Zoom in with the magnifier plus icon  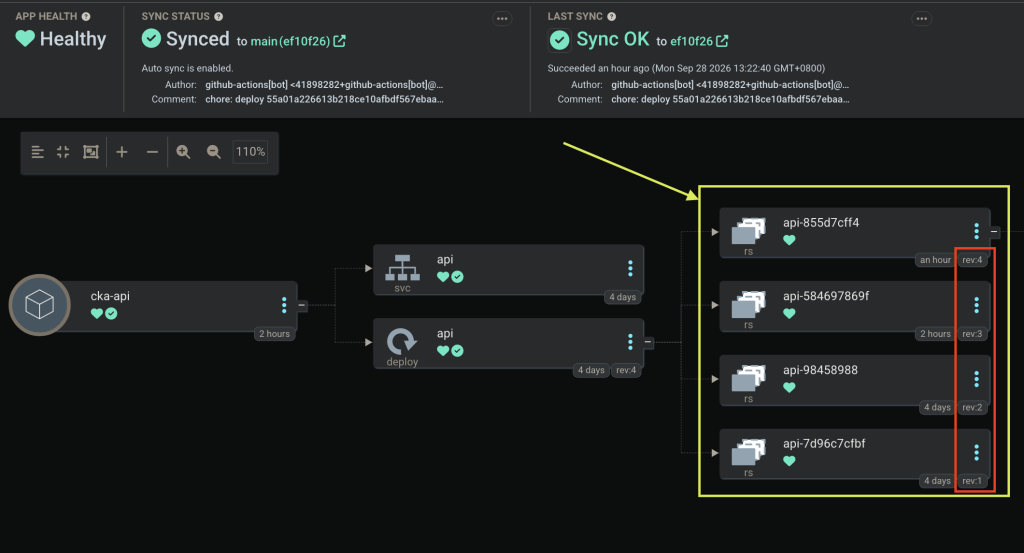(183, 152)
